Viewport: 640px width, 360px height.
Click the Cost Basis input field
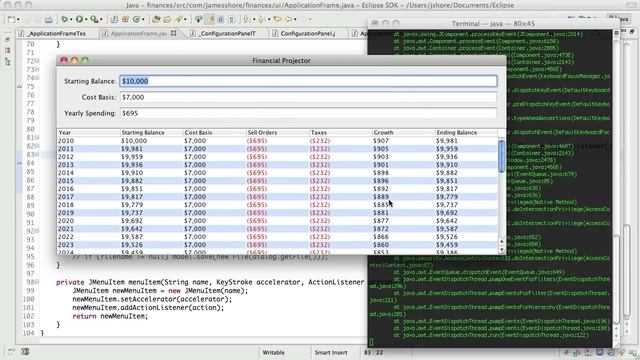click(x=308, y=97)
